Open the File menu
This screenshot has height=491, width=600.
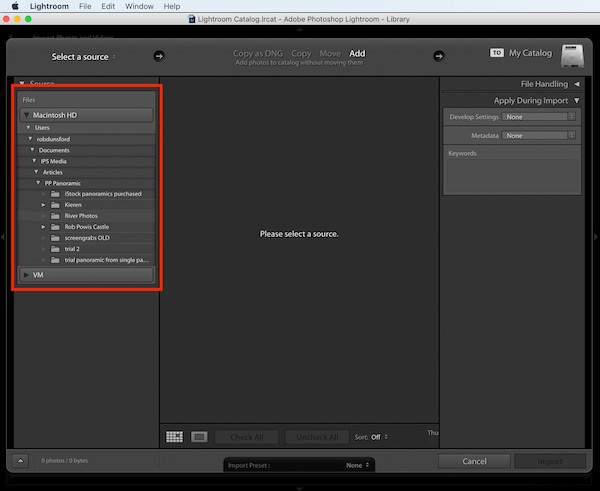[x=85, y=6]
